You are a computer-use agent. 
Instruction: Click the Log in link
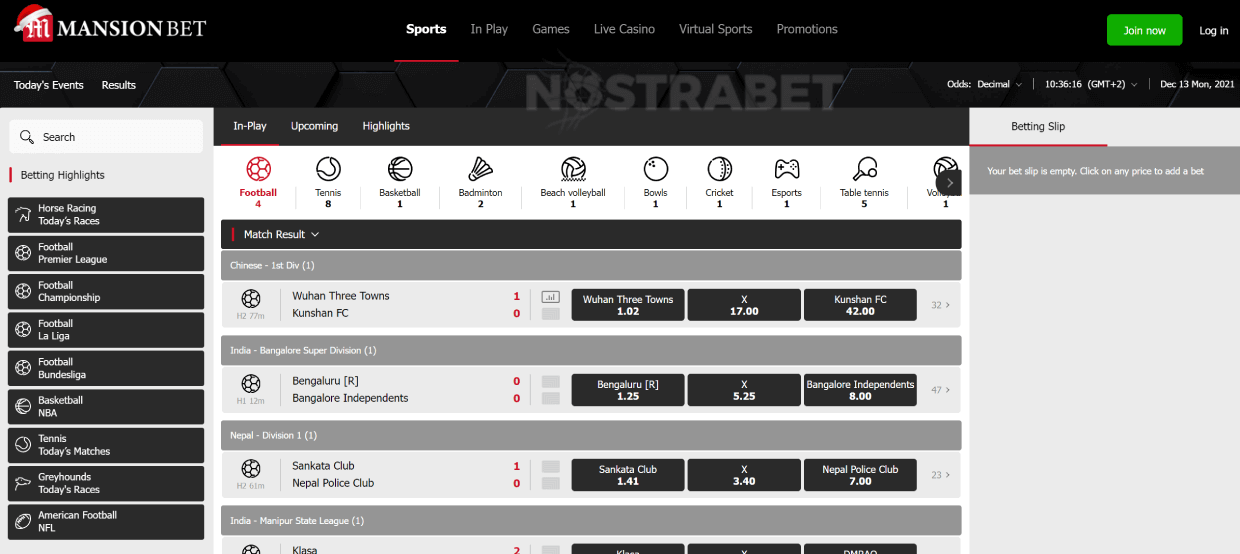(1214, 30)
